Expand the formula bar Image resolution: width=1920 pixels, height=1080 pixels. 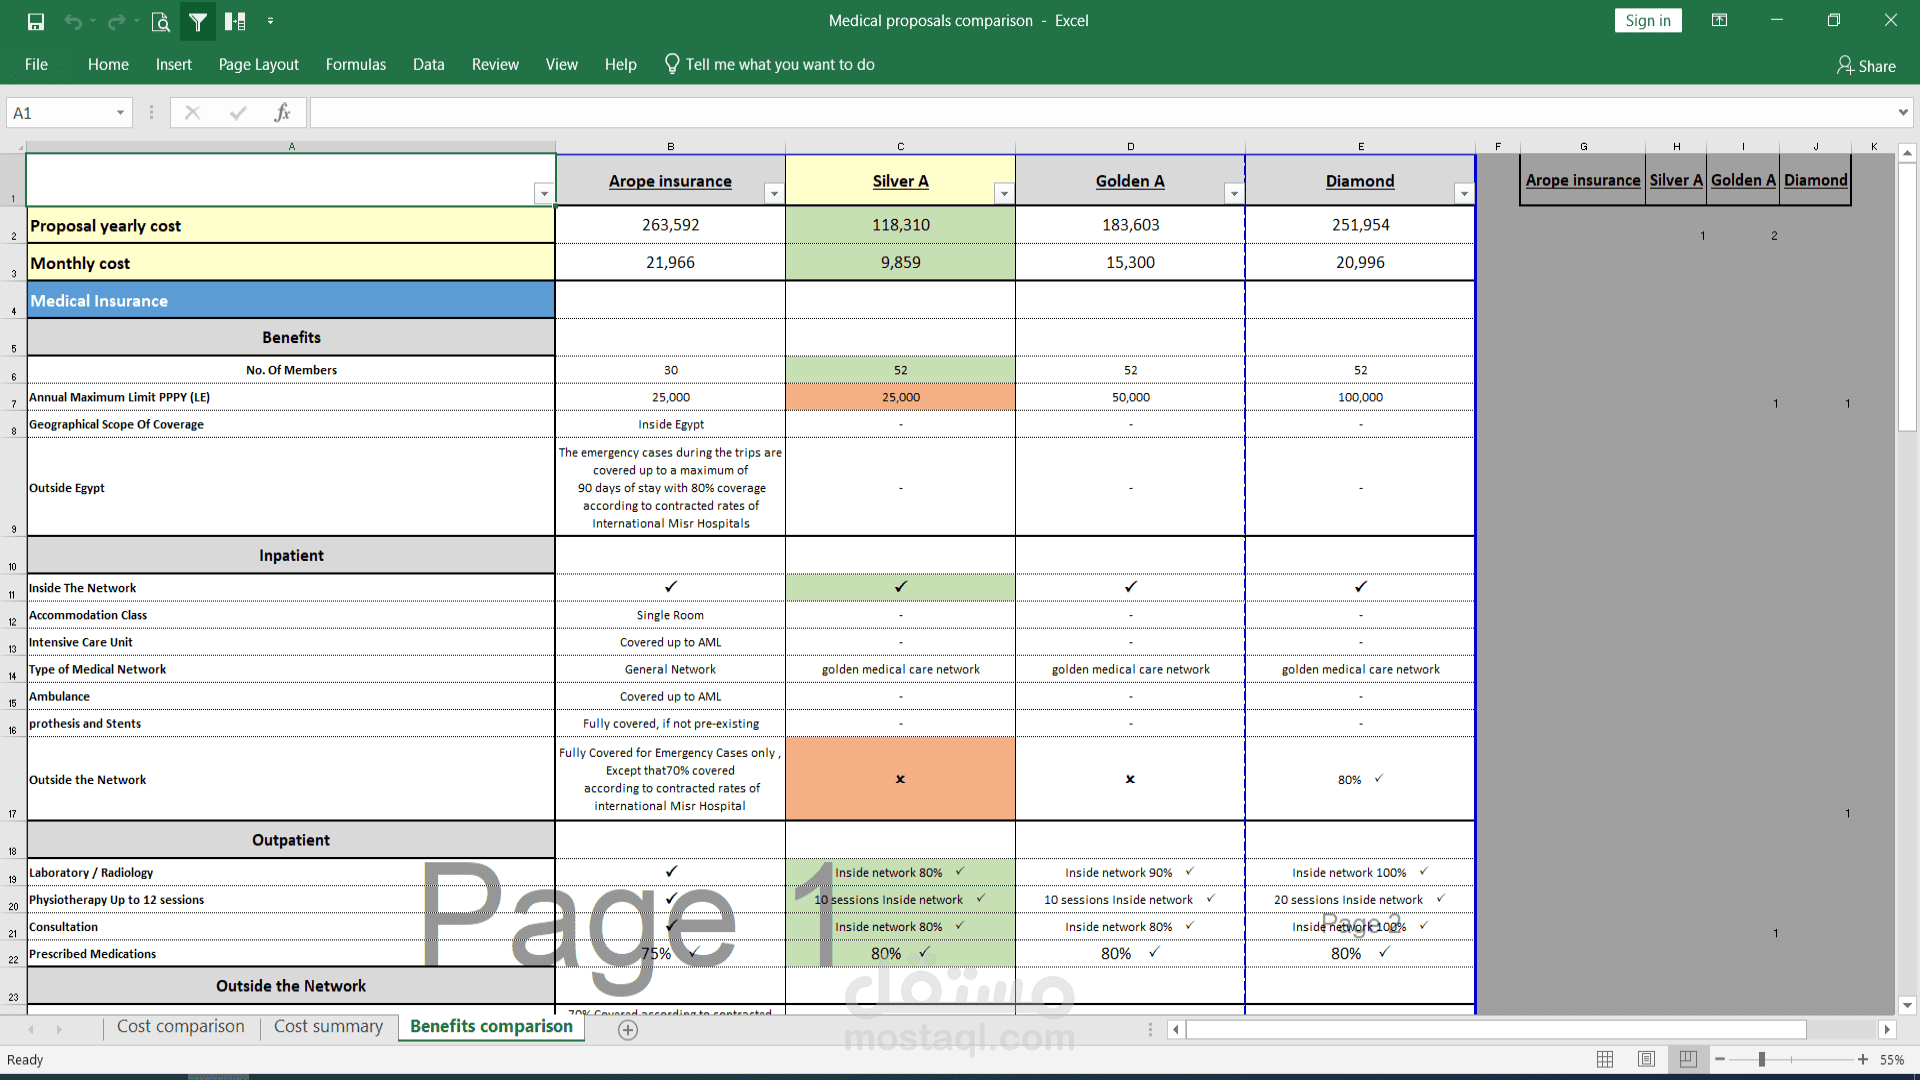pyautogui.click(x=1903, y=113)
